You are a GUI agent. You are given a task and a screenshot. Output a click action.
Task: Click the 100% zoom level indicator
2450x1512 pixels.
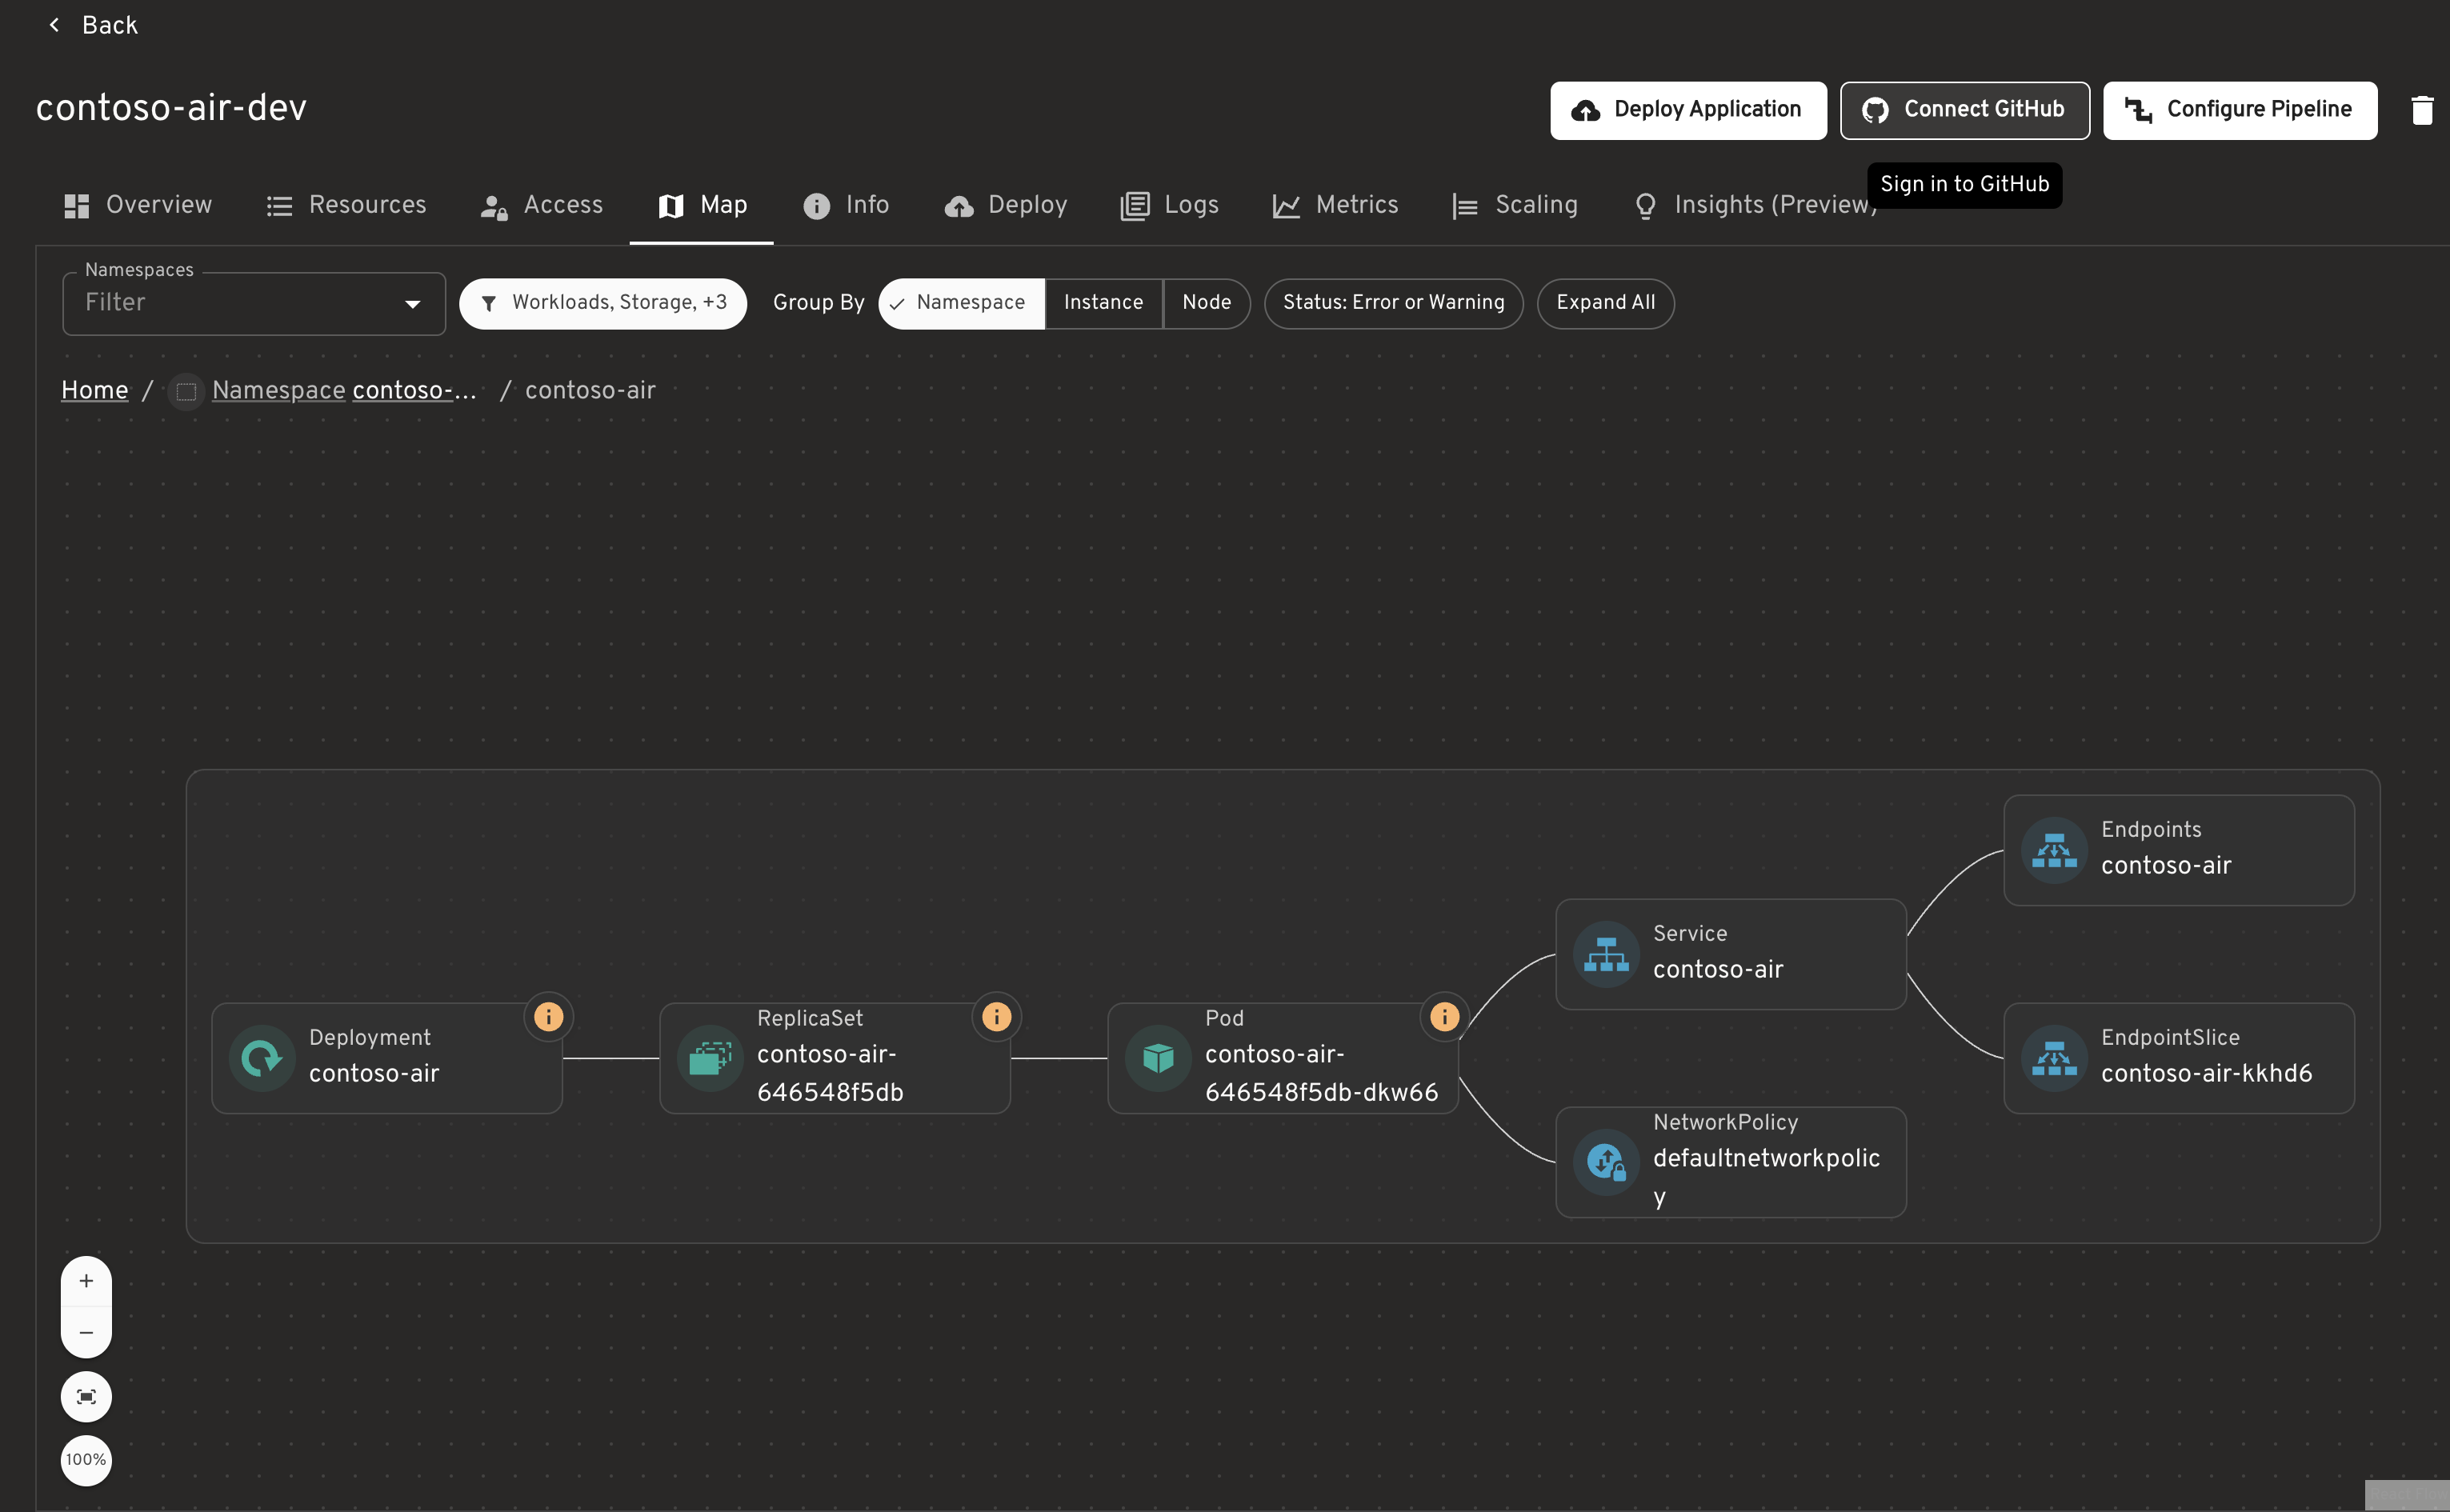(x=86, y=1460)
